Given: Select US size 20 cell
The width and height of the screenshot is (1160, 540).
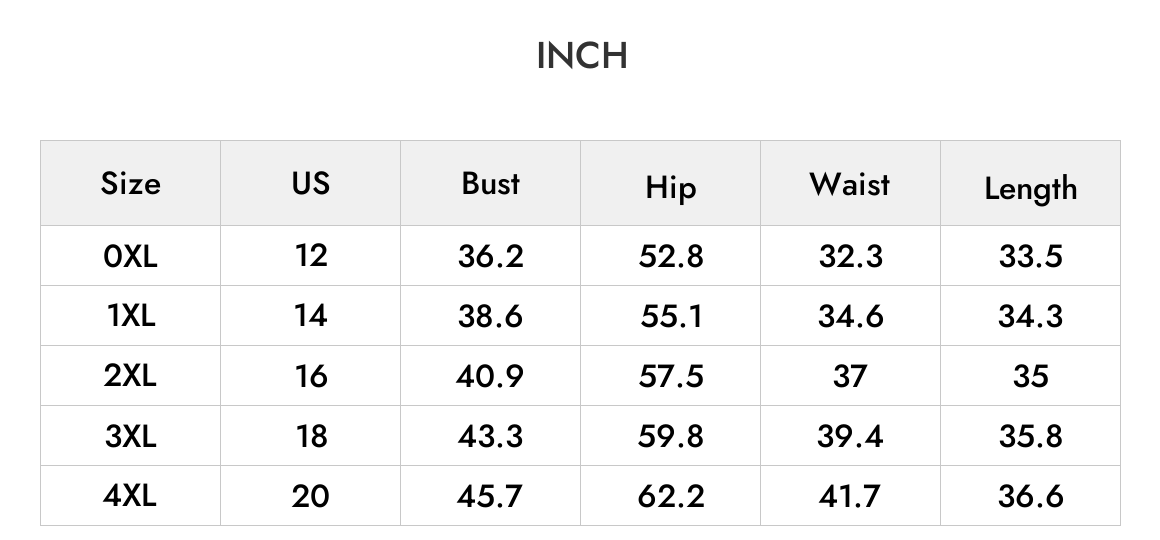Looking at the screenshot, I should click(x=311, y=496).
